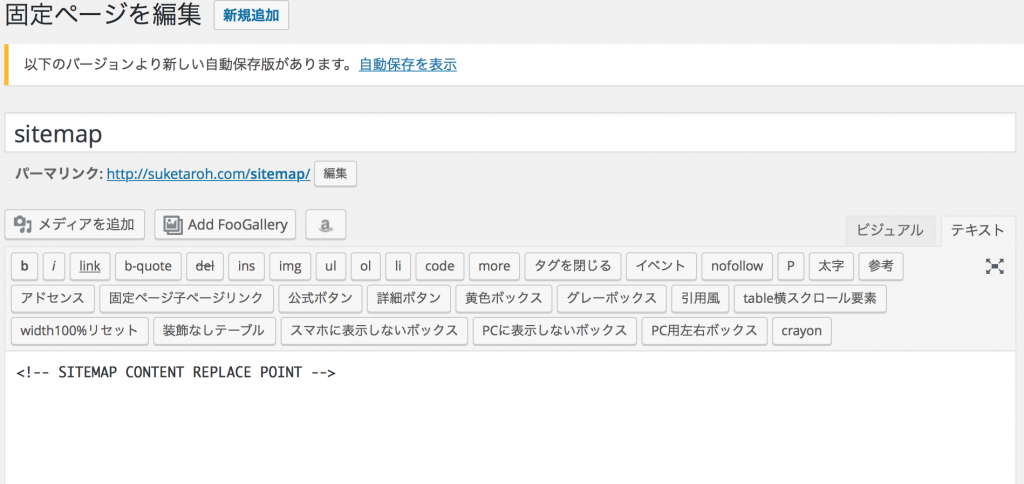Click the Amazon "a" icon button
Screen dimensions: 1024x484
tap(325, 225)
